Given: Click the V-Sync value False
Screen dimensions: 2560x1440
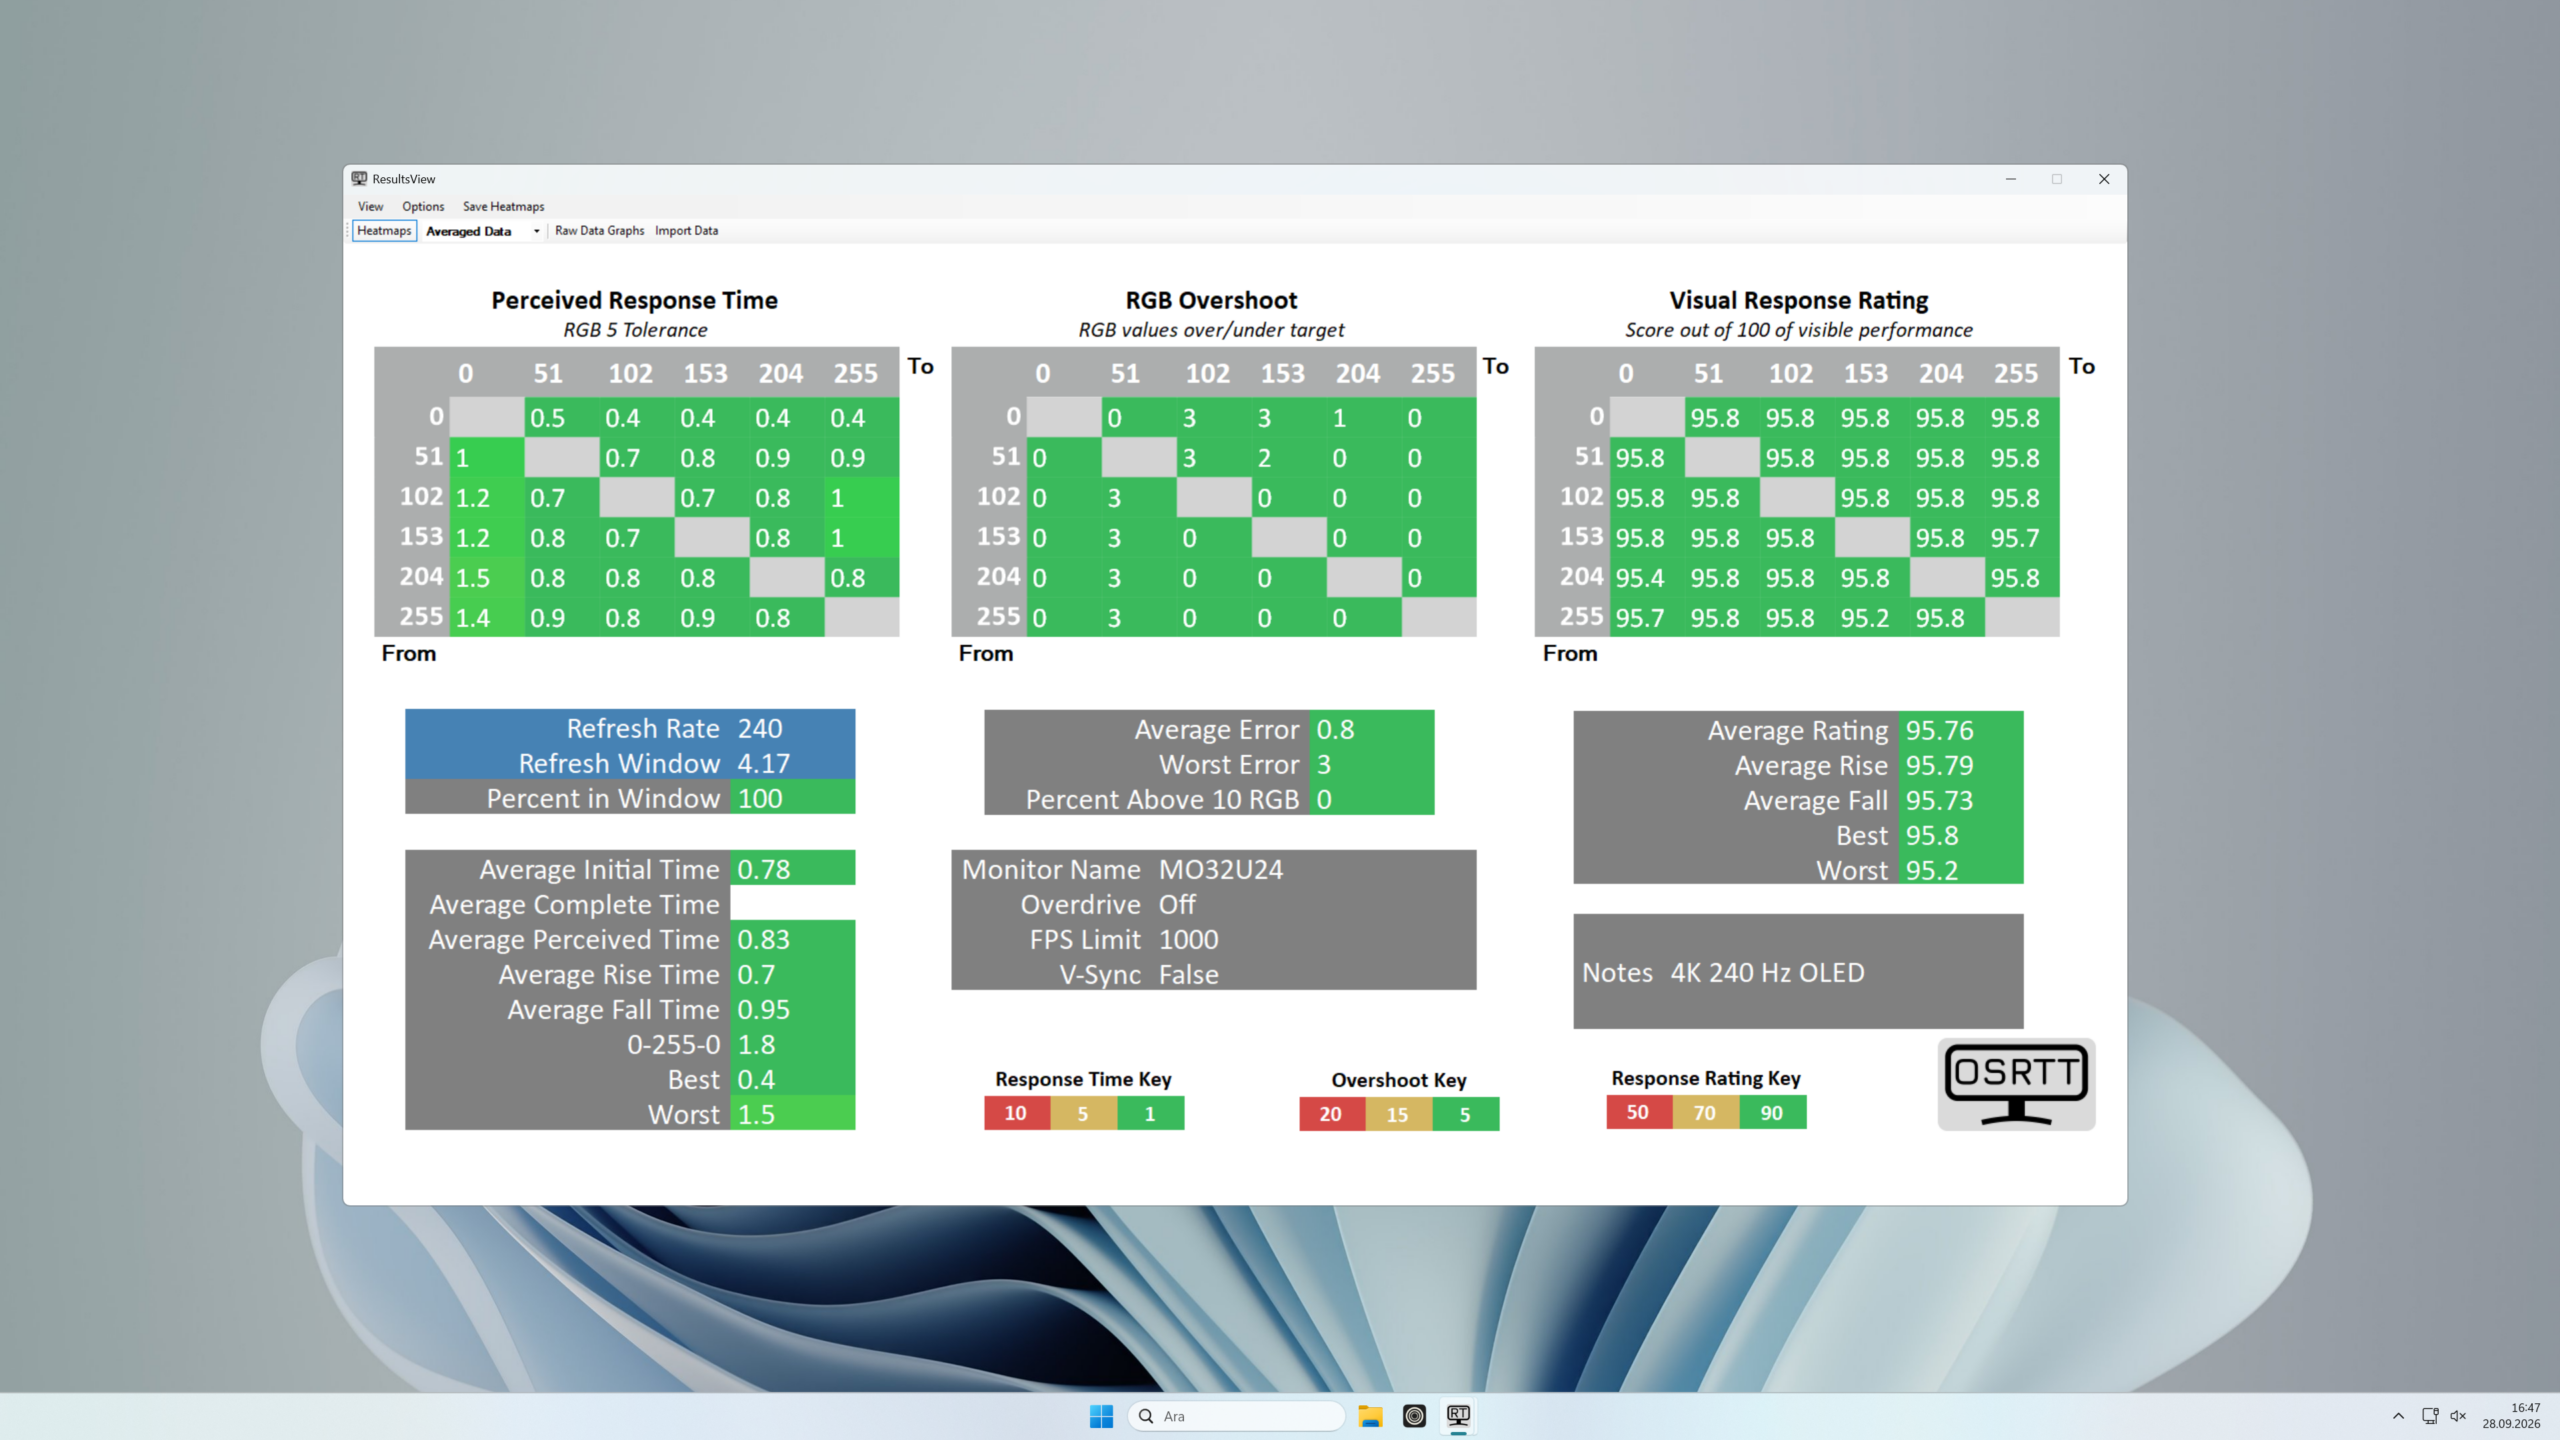Looking at the screenshot, I should coord(1188,975).
